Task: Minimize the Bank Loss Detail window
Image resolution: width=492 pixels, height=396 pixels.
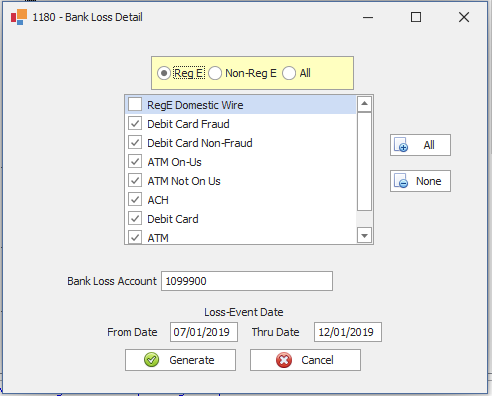Action: pyautogui.click(x=368, y=17)
